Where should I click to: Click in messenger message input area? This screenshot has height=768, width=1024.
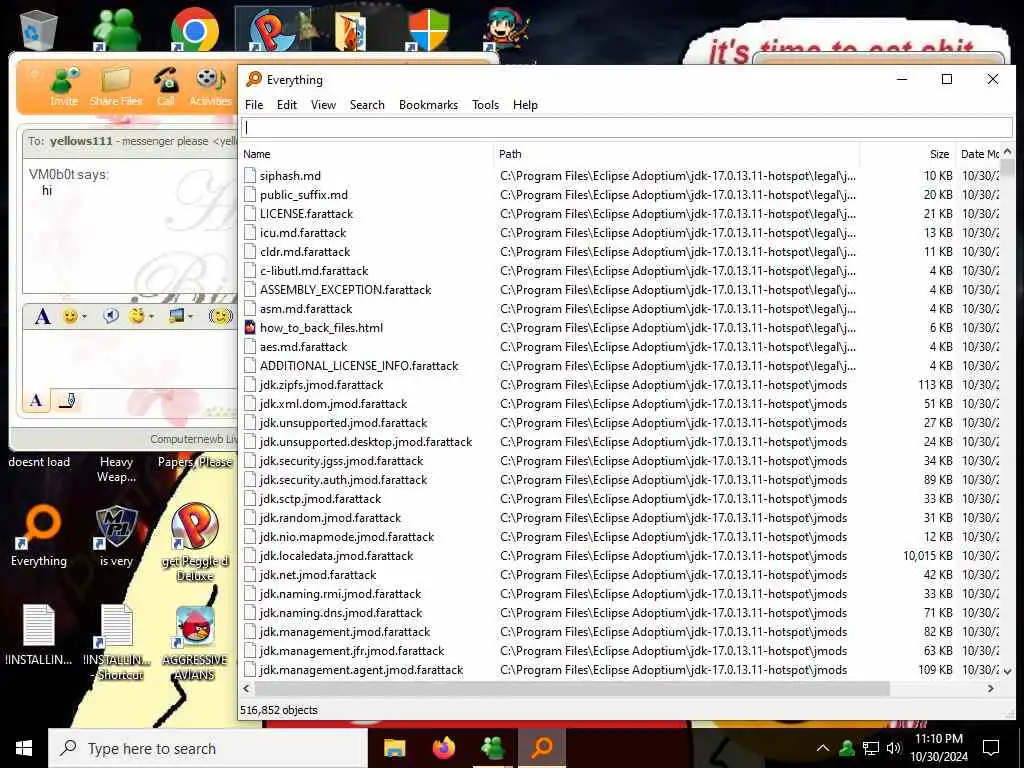click(x=131, y=358)
